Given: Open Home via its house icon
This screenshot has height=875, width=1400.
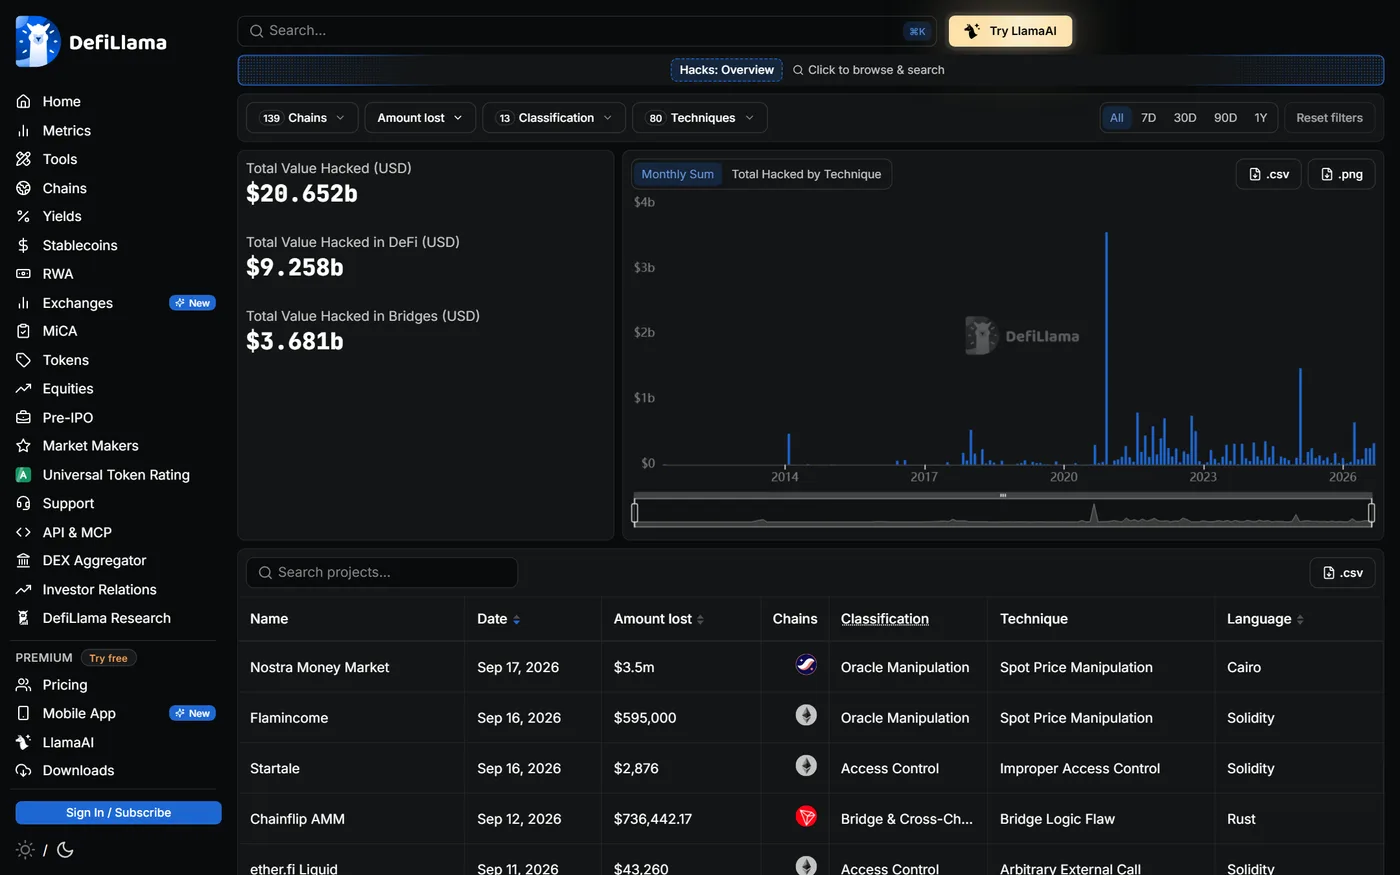Looking at the screenshot, I should pyautogui.click(x=23, y=102).
